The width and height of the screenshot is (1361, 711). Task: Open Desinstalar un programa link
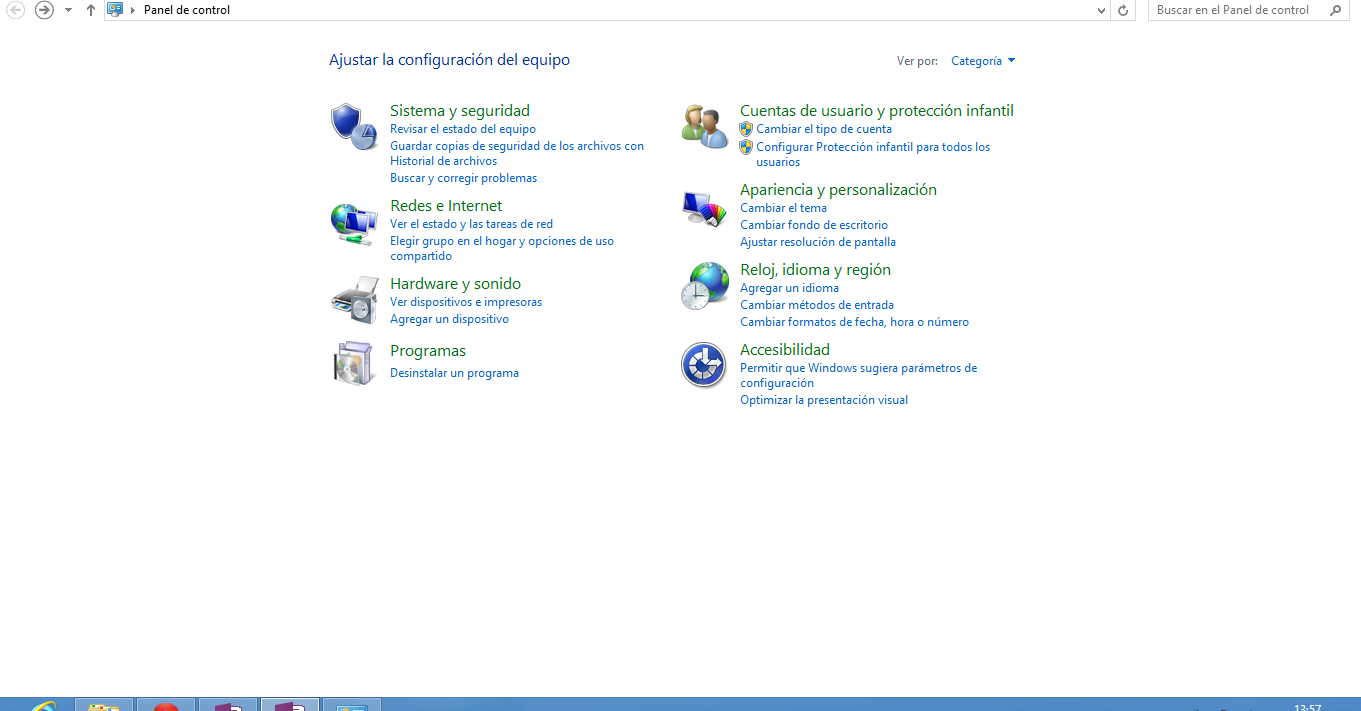(x=454, y=373)
